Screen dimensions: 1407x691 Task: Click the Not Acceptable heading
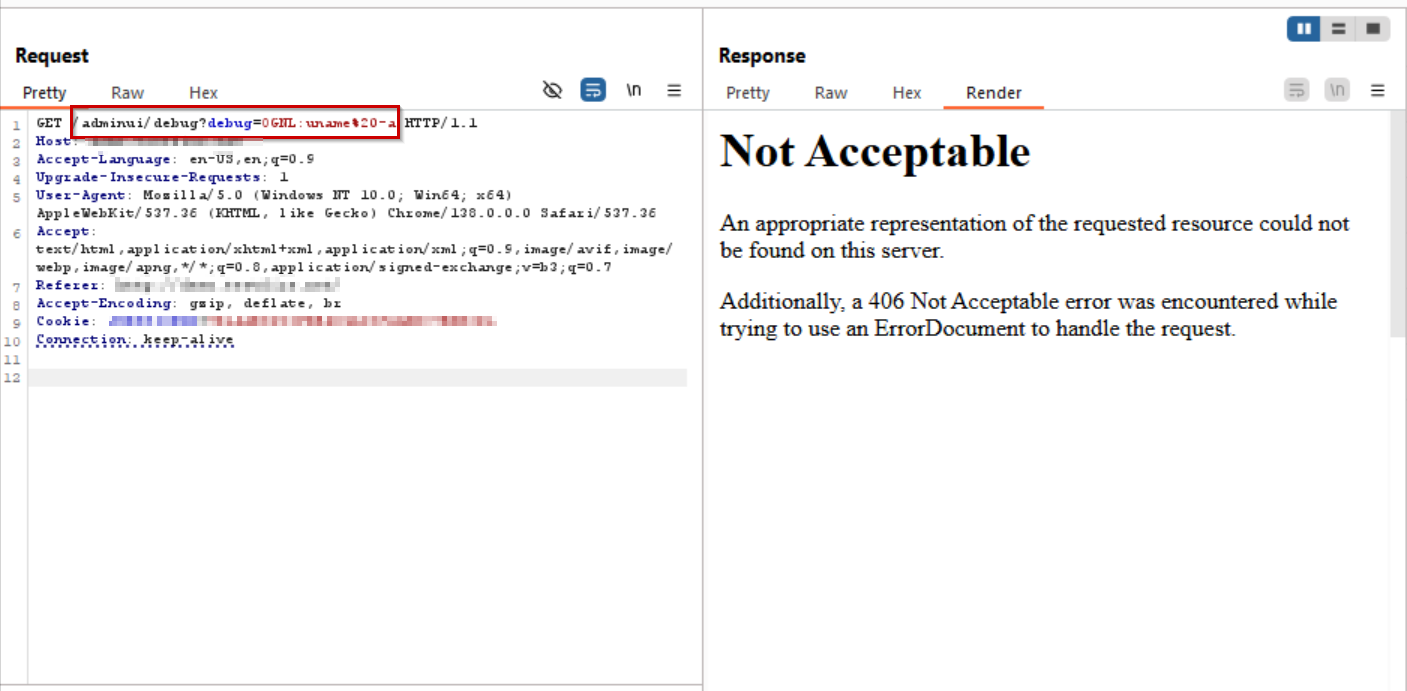(875, 151)
